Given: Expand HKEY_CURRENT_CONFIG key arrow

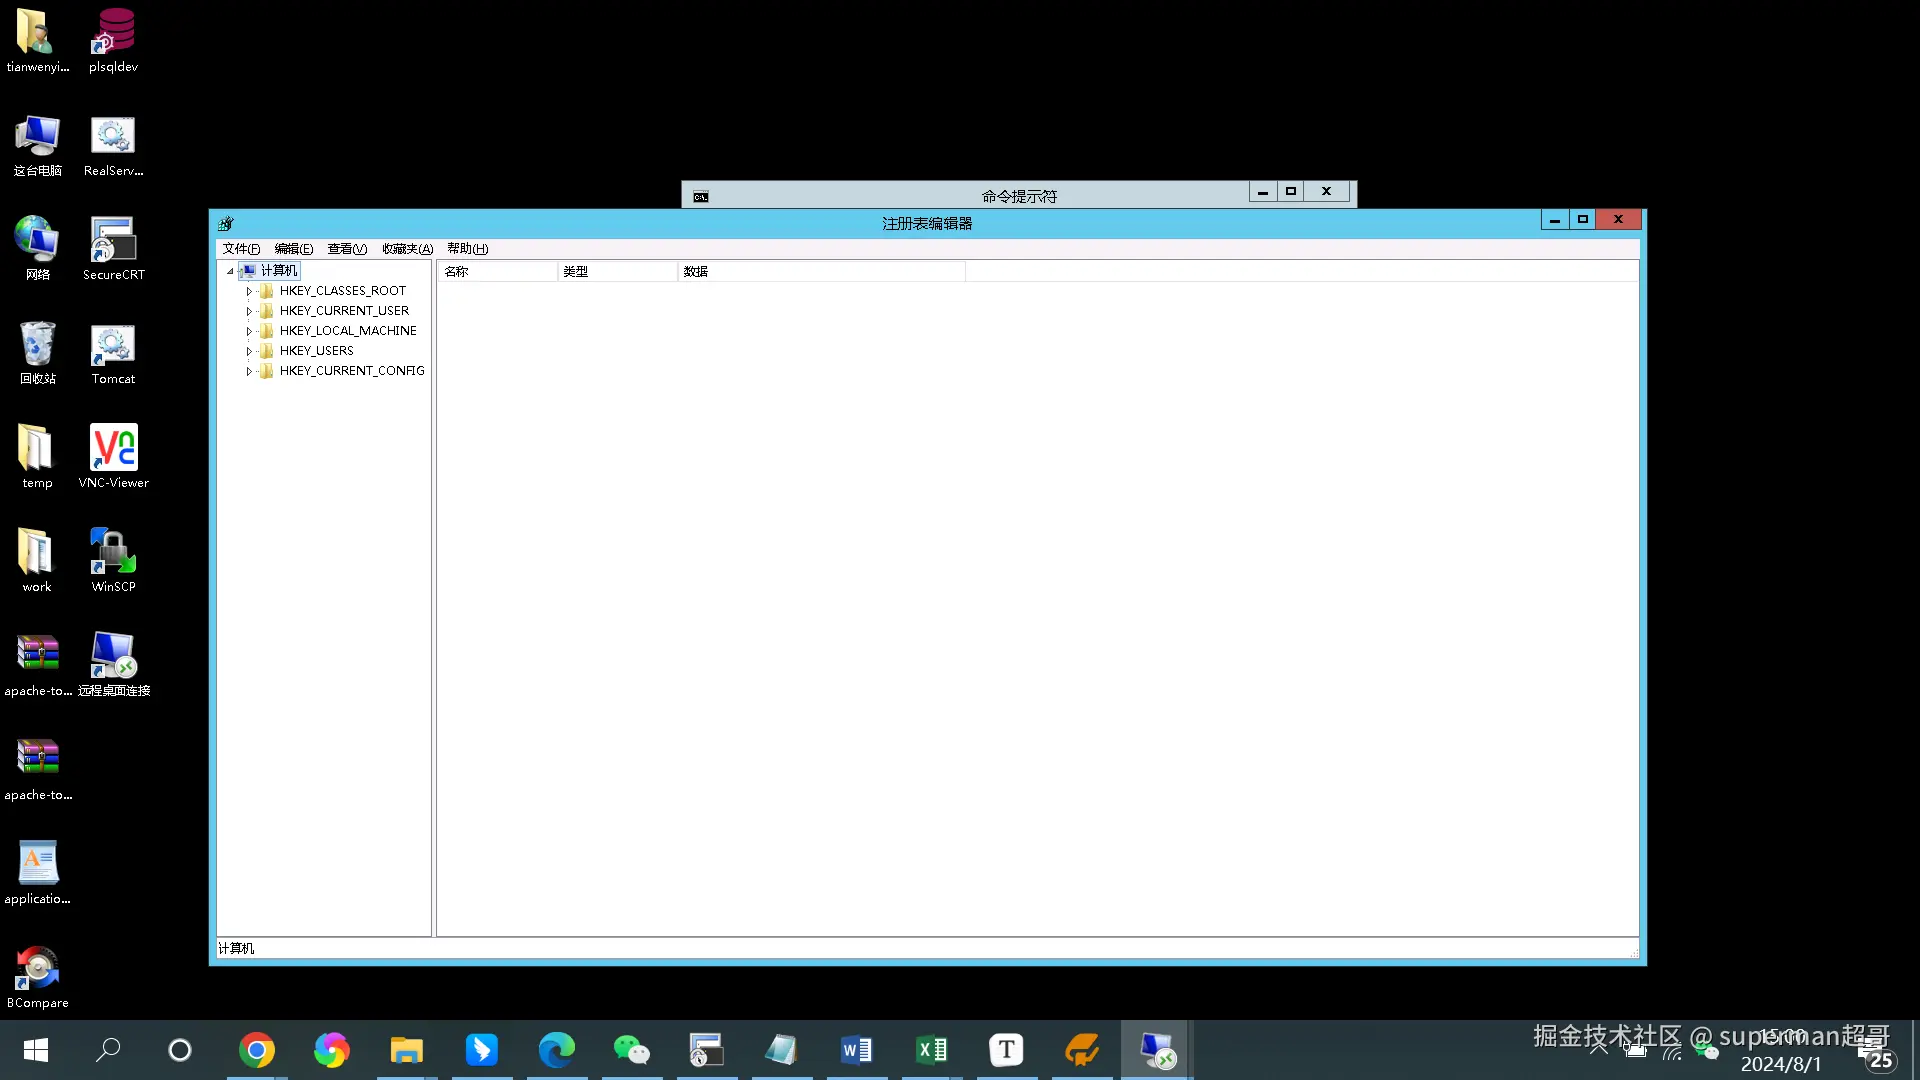Looking at the screenshot, I should (x=249, y=371).
